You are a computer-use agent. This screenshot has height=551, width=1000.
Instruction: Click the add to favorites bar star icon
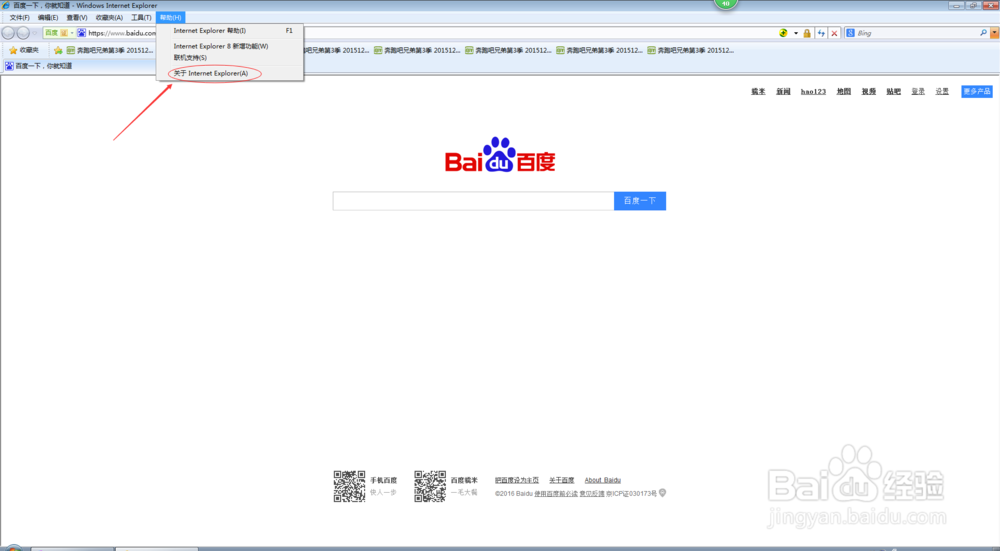(x=58, y=50)
